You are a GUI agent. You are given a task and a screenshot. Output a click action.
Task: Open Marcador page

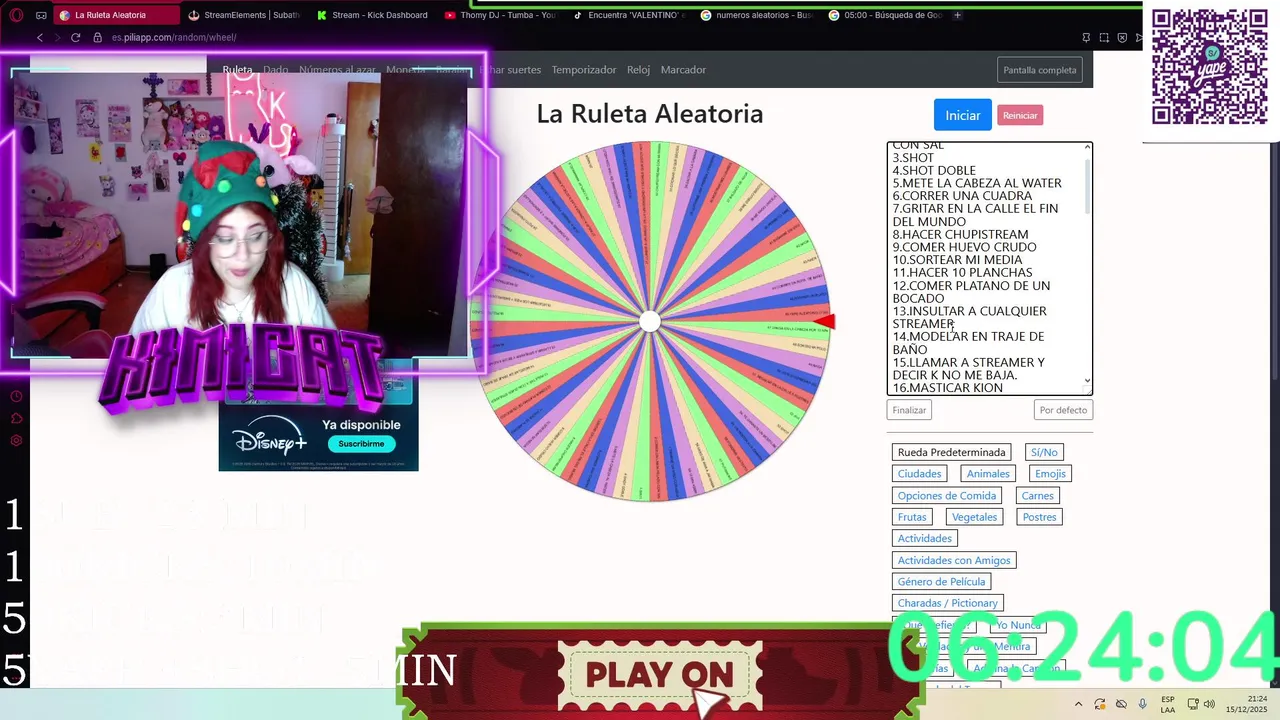point(683,70)
